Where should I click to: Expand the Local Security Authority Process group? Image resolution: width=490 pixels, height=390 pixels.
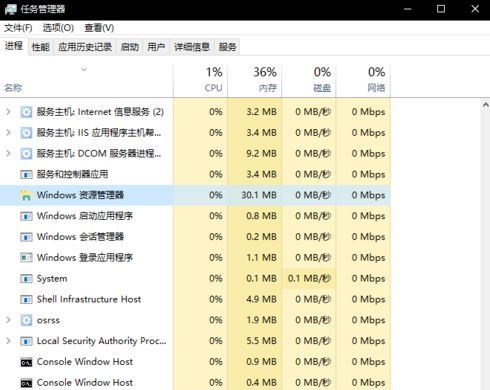[9, 341]
